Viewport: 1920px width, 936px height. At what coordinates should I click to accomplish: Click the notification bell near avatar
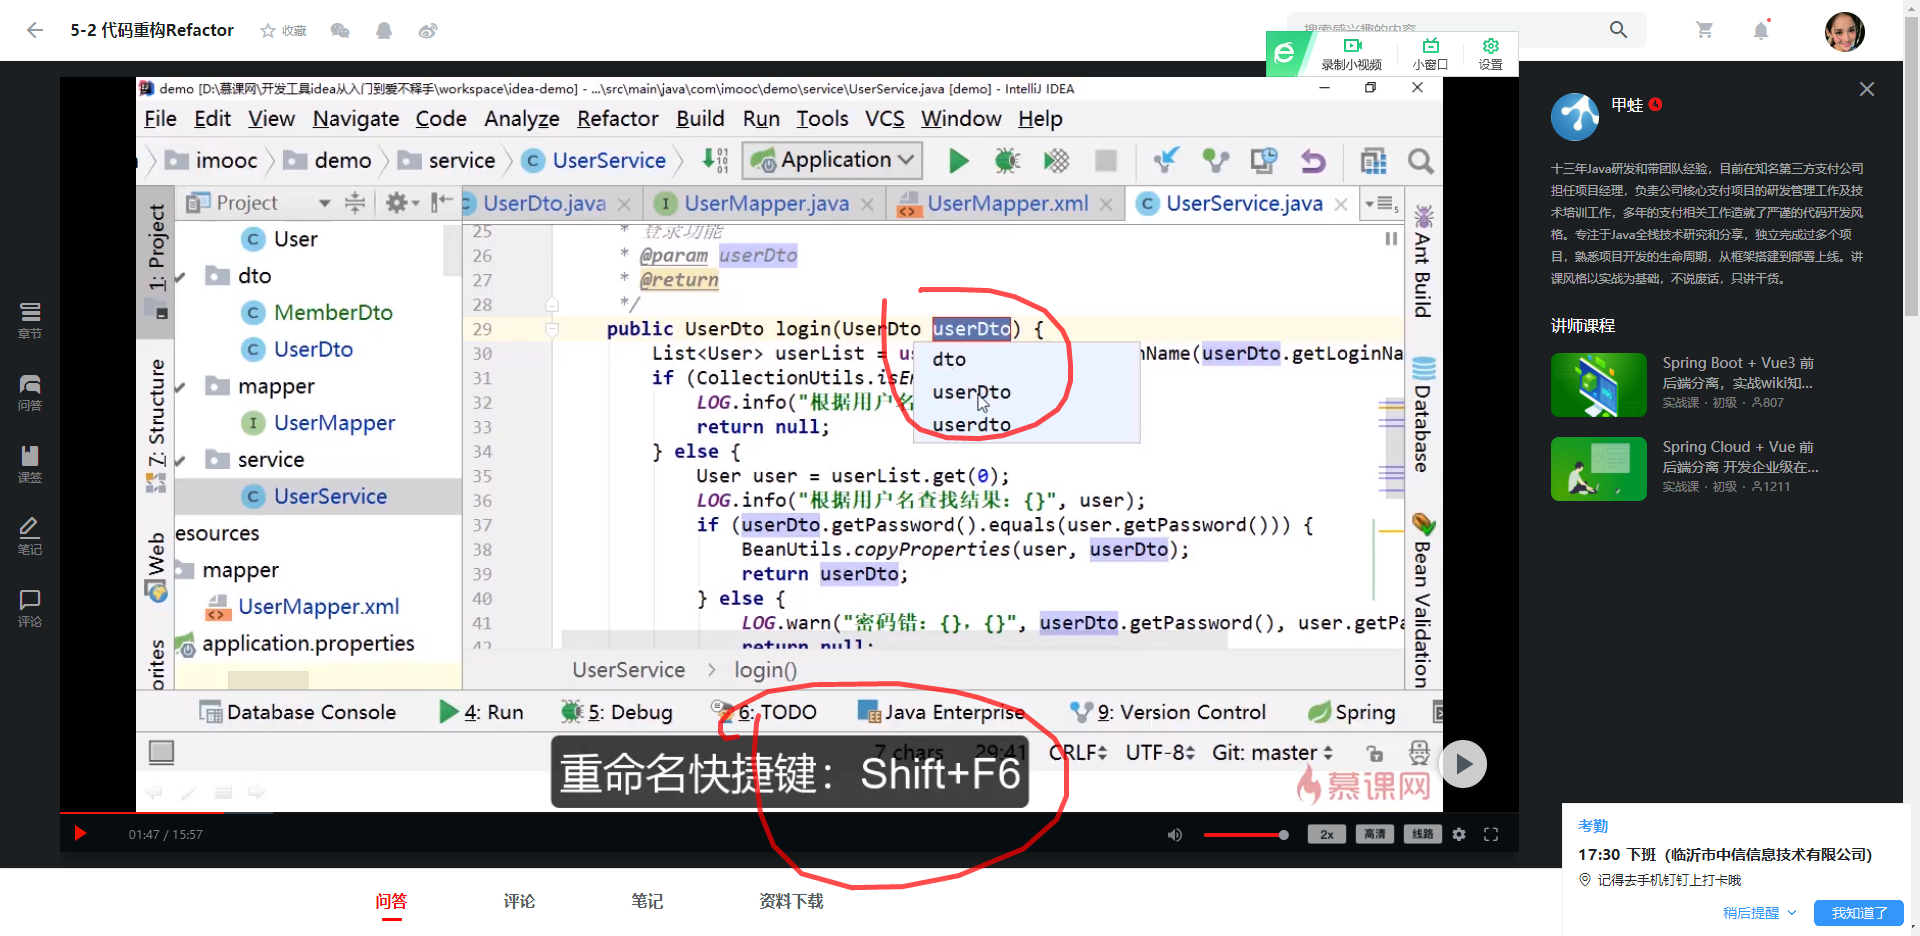click(1761, 30)
